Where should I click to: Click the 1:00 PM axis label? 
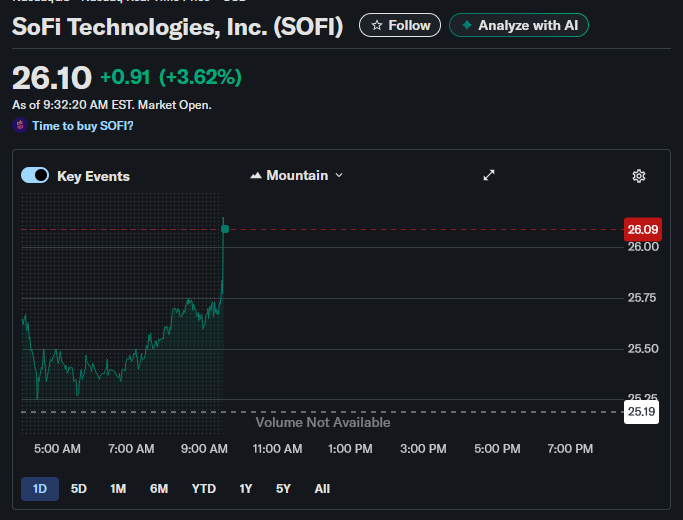pyautogui.click(x=350, y=449)
